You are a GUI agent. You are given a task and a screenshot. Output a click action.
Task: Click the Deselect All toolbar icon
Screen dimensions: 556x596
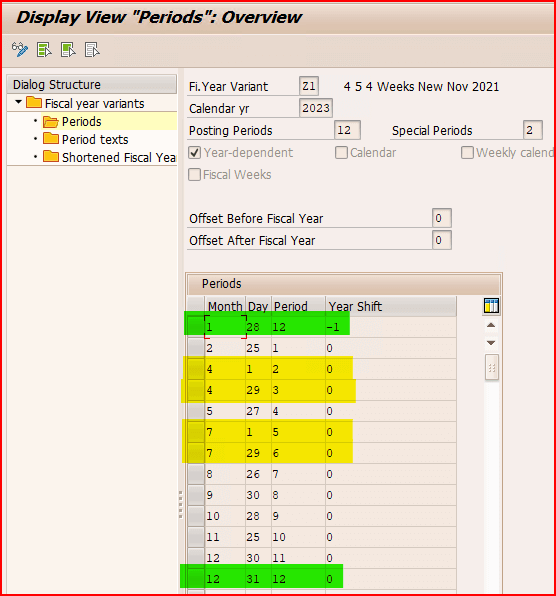(x=92, y=50)
